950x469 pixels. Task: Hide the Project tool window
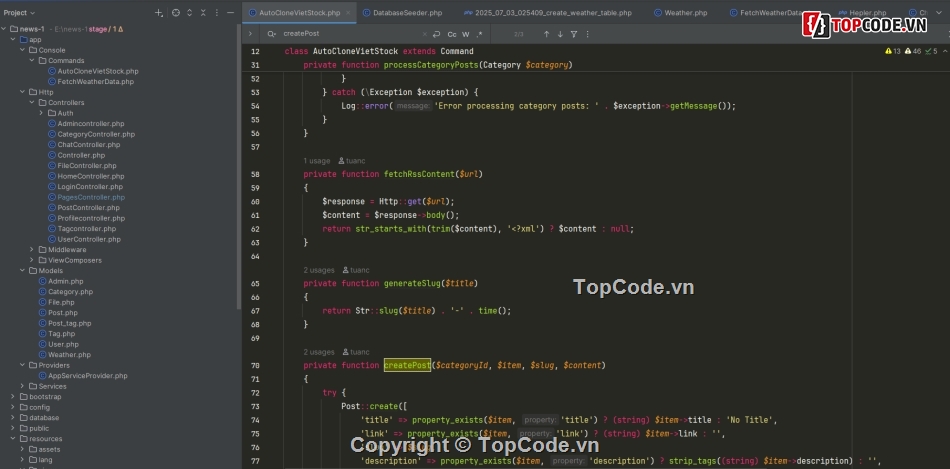point(230,13)
